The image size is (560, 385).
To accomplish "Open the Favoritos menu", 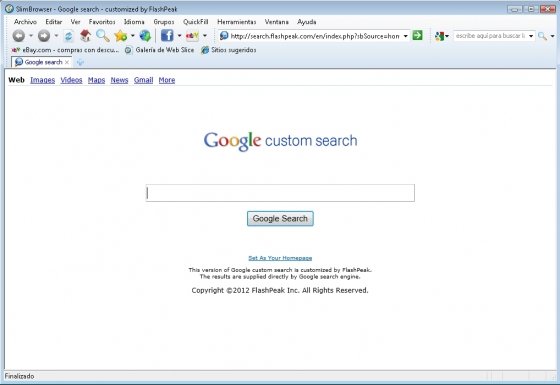I will [x=102, y=22].
